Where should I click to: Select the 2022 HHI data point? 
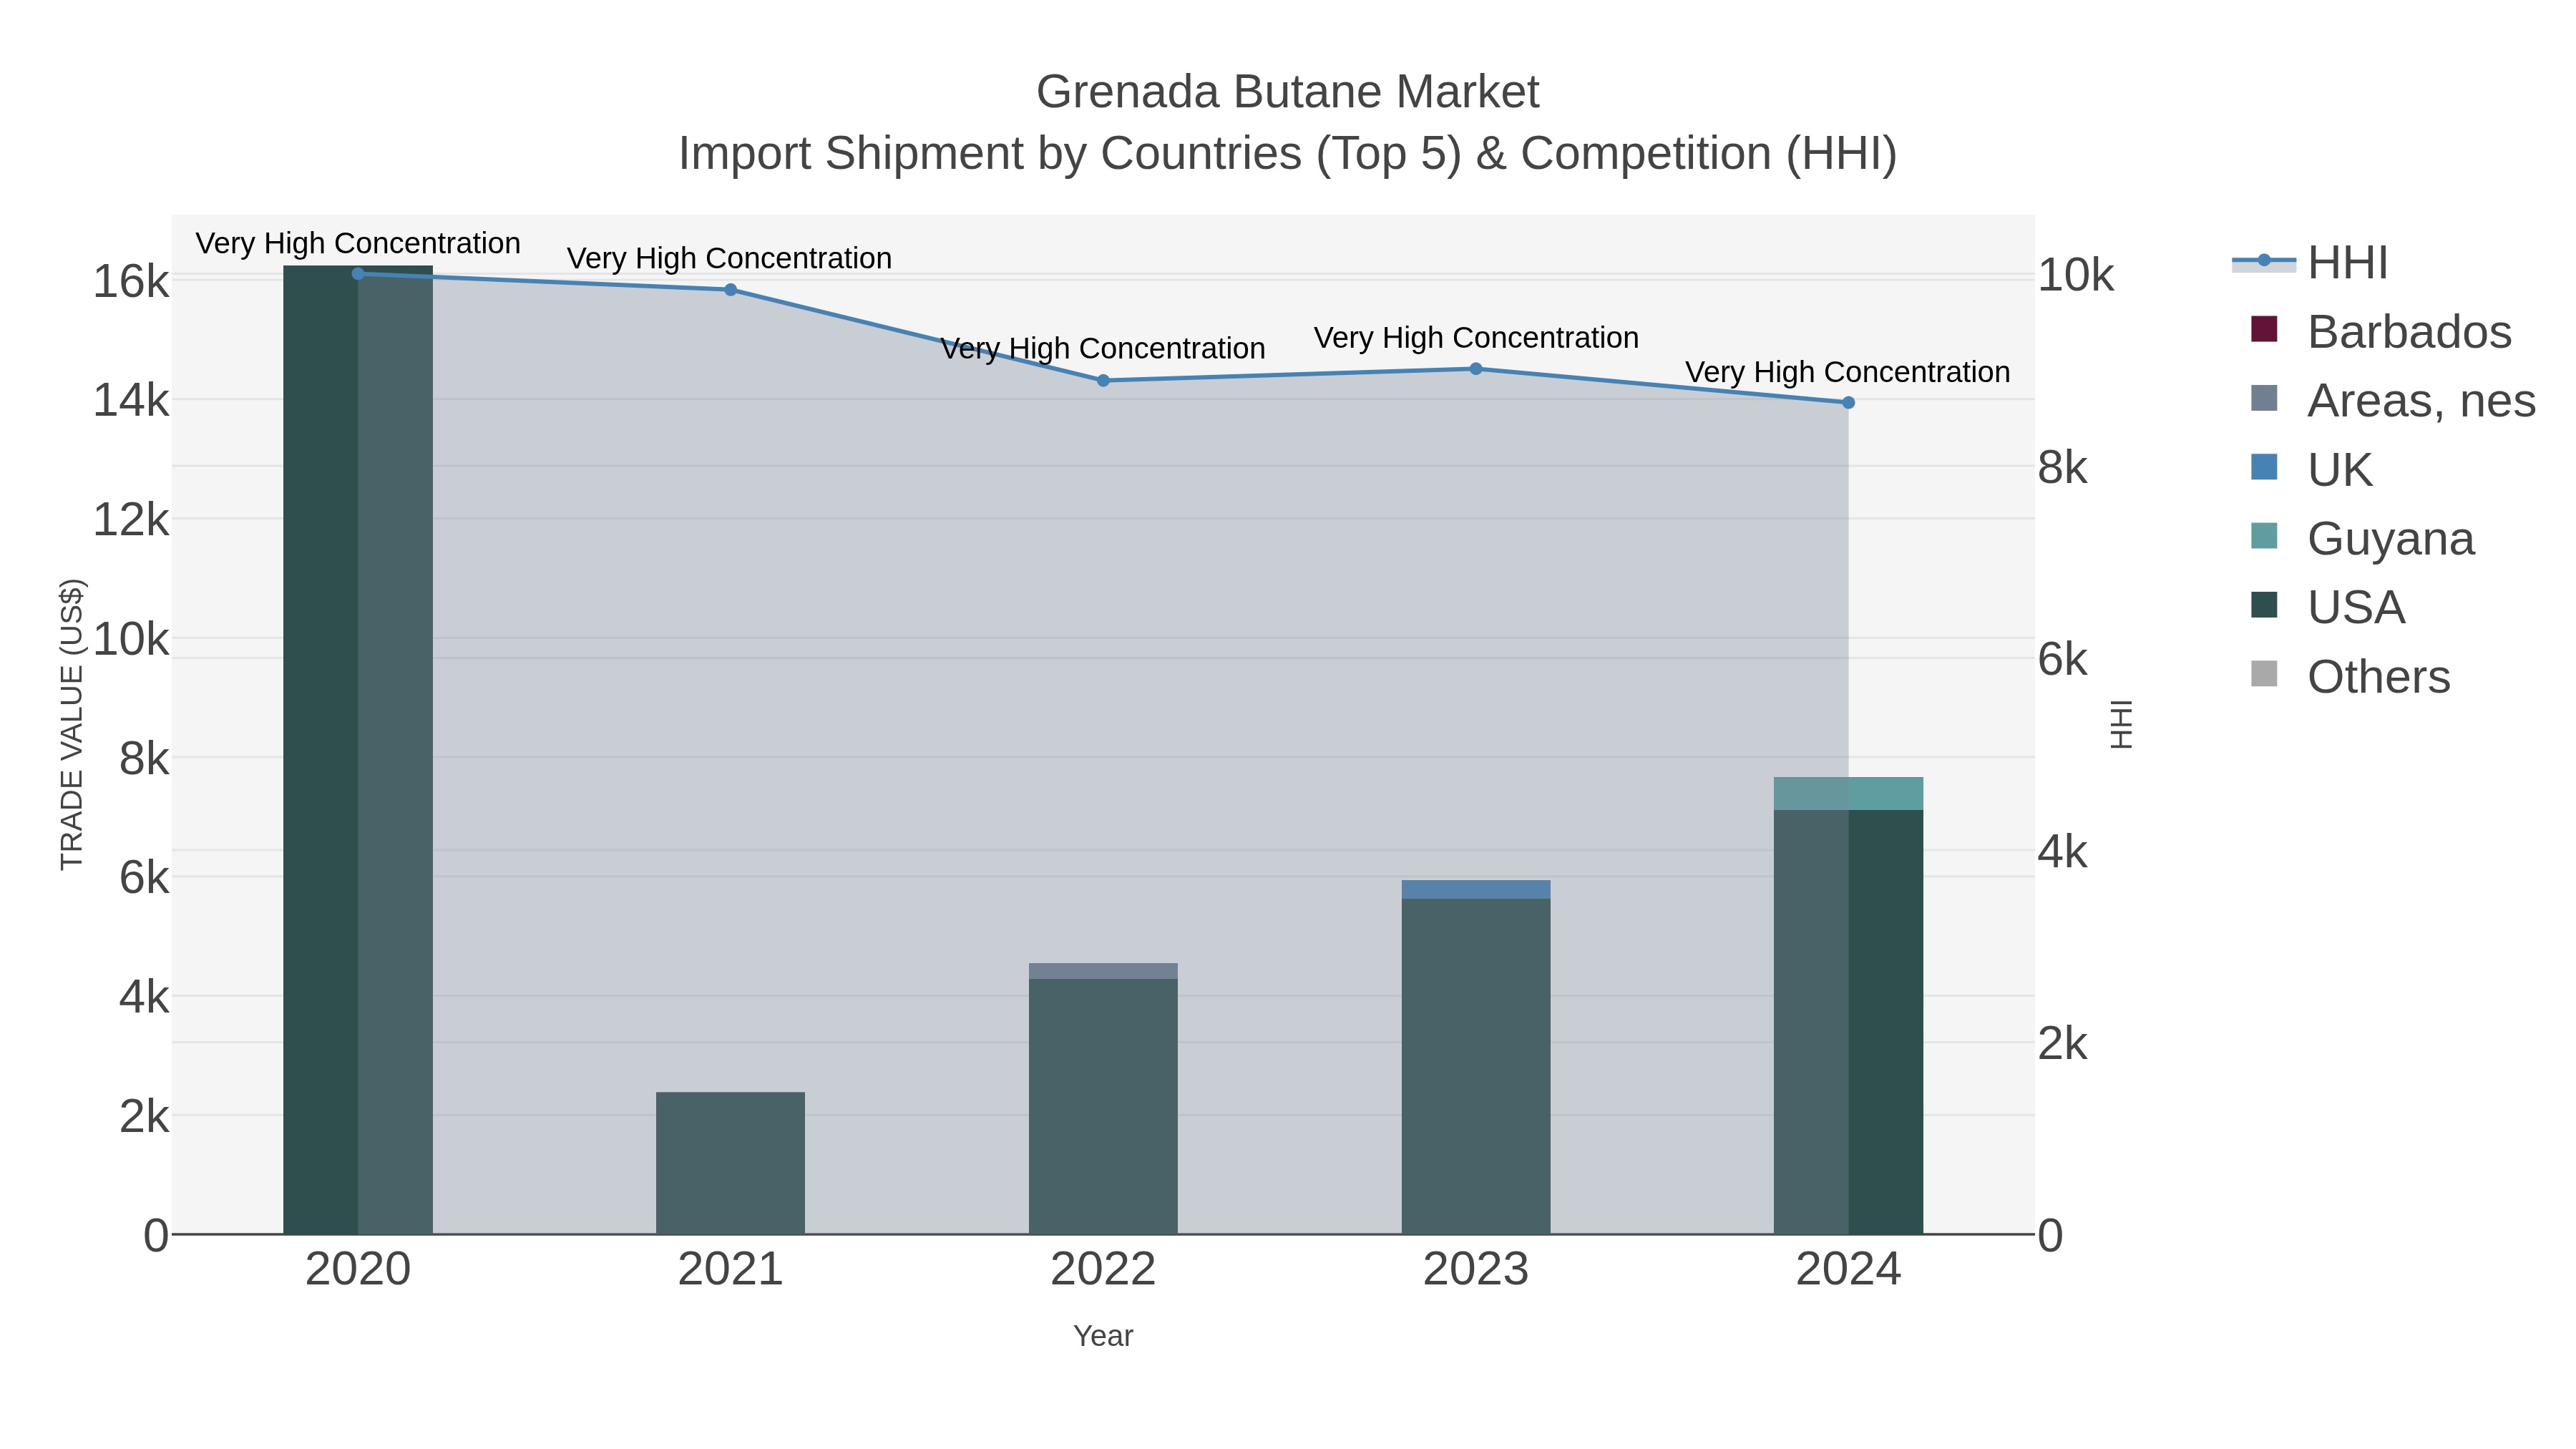[1103, 381]
